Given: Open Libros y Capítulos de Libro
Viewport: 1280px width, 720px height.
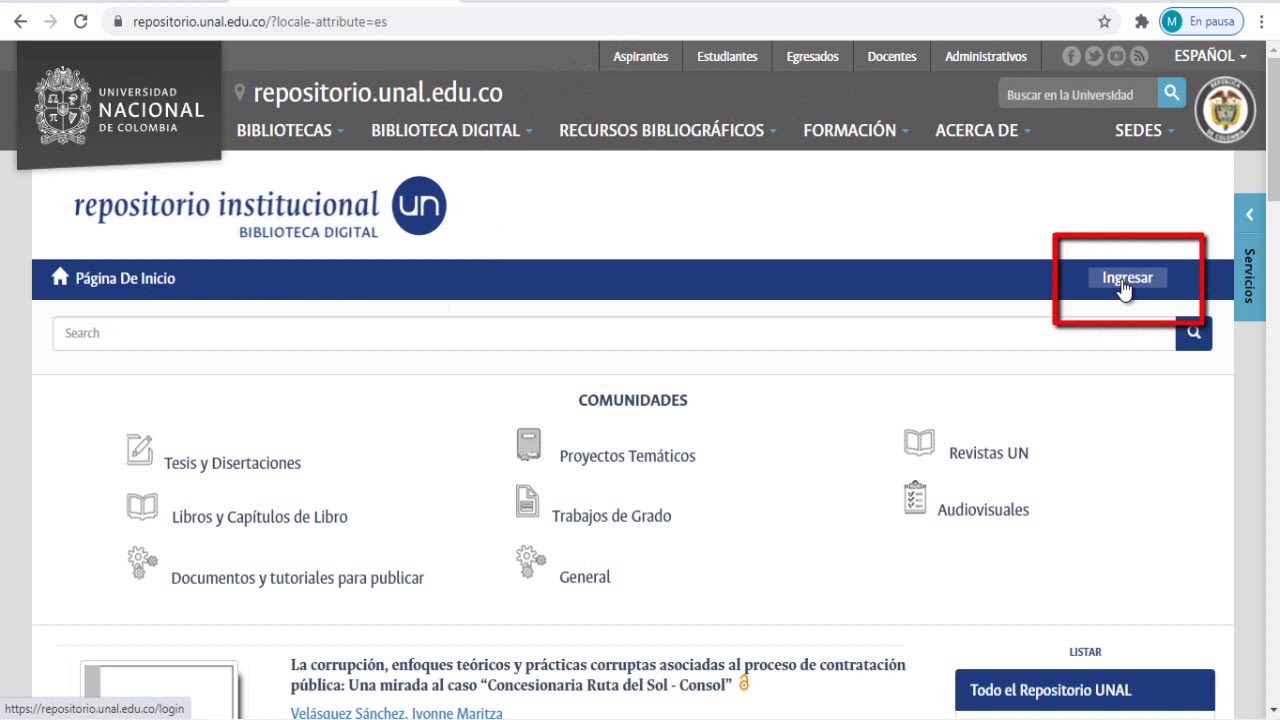Looking at the screenshot, I should 260,517.
